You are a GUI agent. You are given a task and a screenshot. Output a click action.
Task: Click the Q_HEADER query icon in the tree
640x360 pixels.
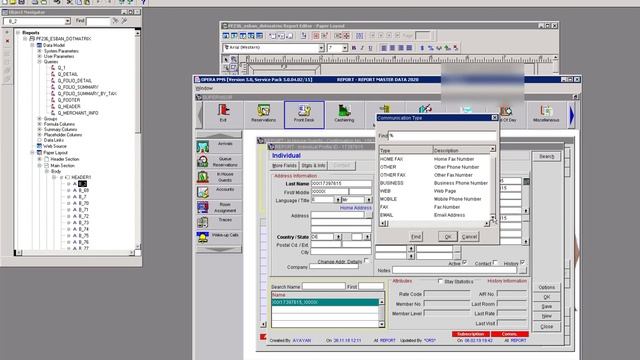pyautogui.click(x=53, y=107)
